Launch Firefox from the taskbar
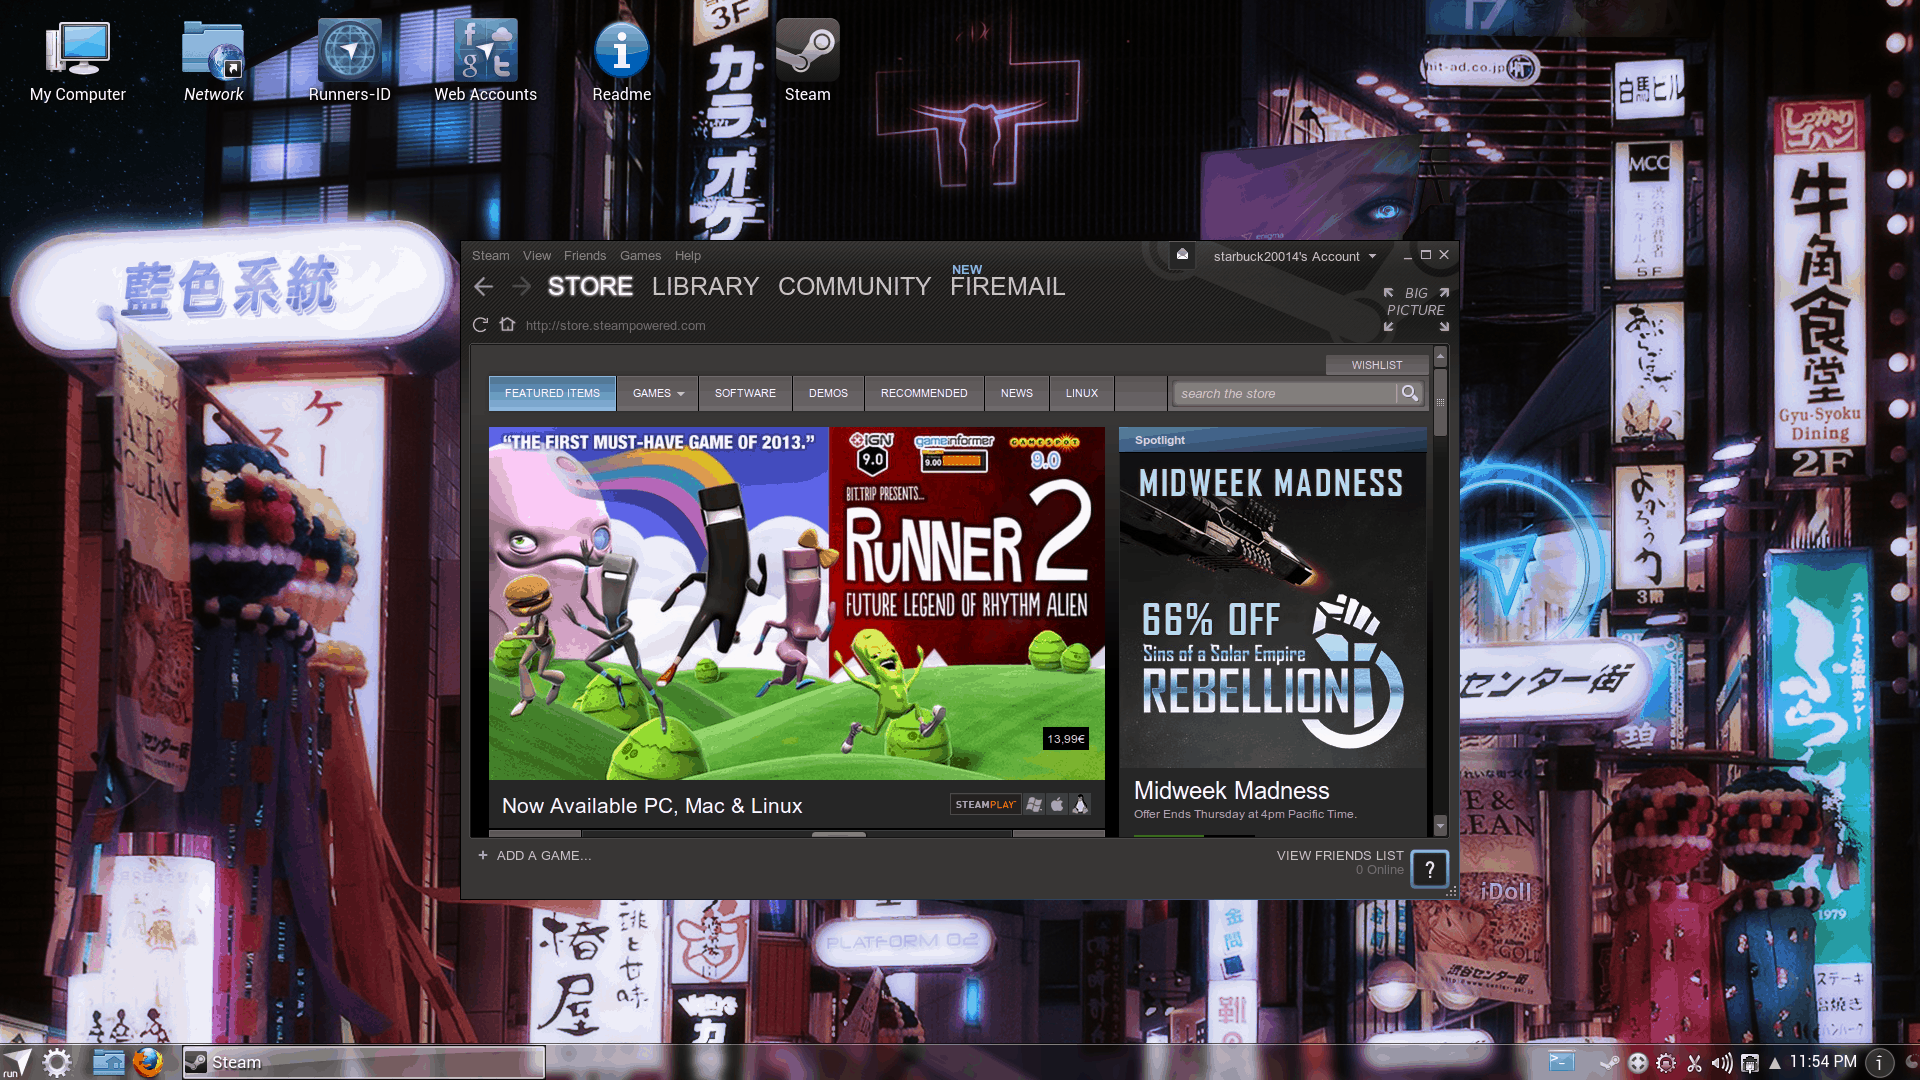Image resolution: width=1920 pixels, height=1080 pixels. (148, 1062)
